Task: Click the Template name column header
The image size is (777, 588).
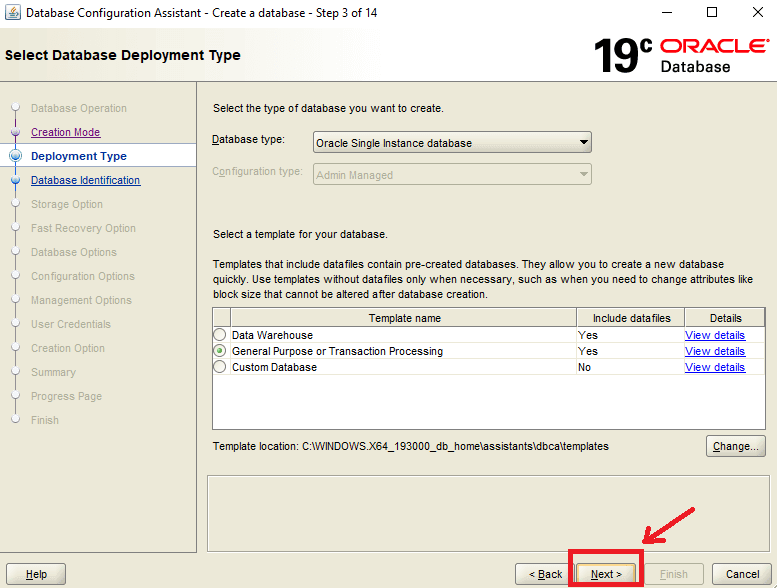Action: (404, 318)
